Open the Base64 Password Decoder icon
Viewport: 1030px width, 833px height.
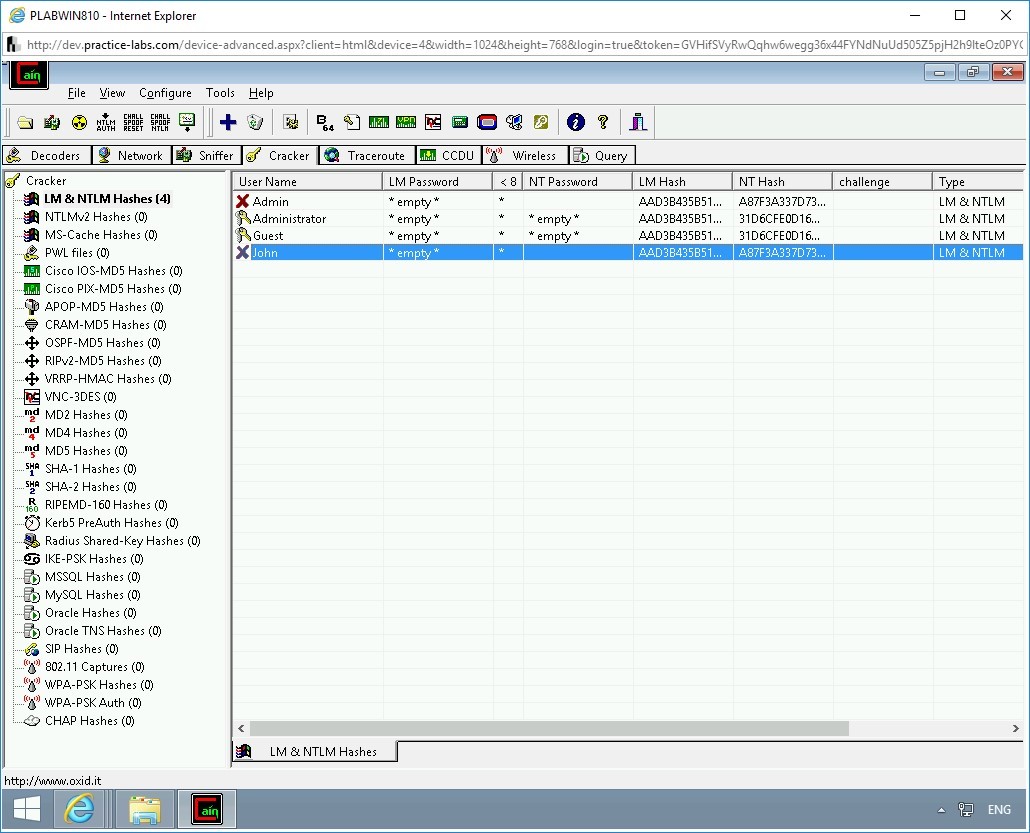click(x=322, y=122)
